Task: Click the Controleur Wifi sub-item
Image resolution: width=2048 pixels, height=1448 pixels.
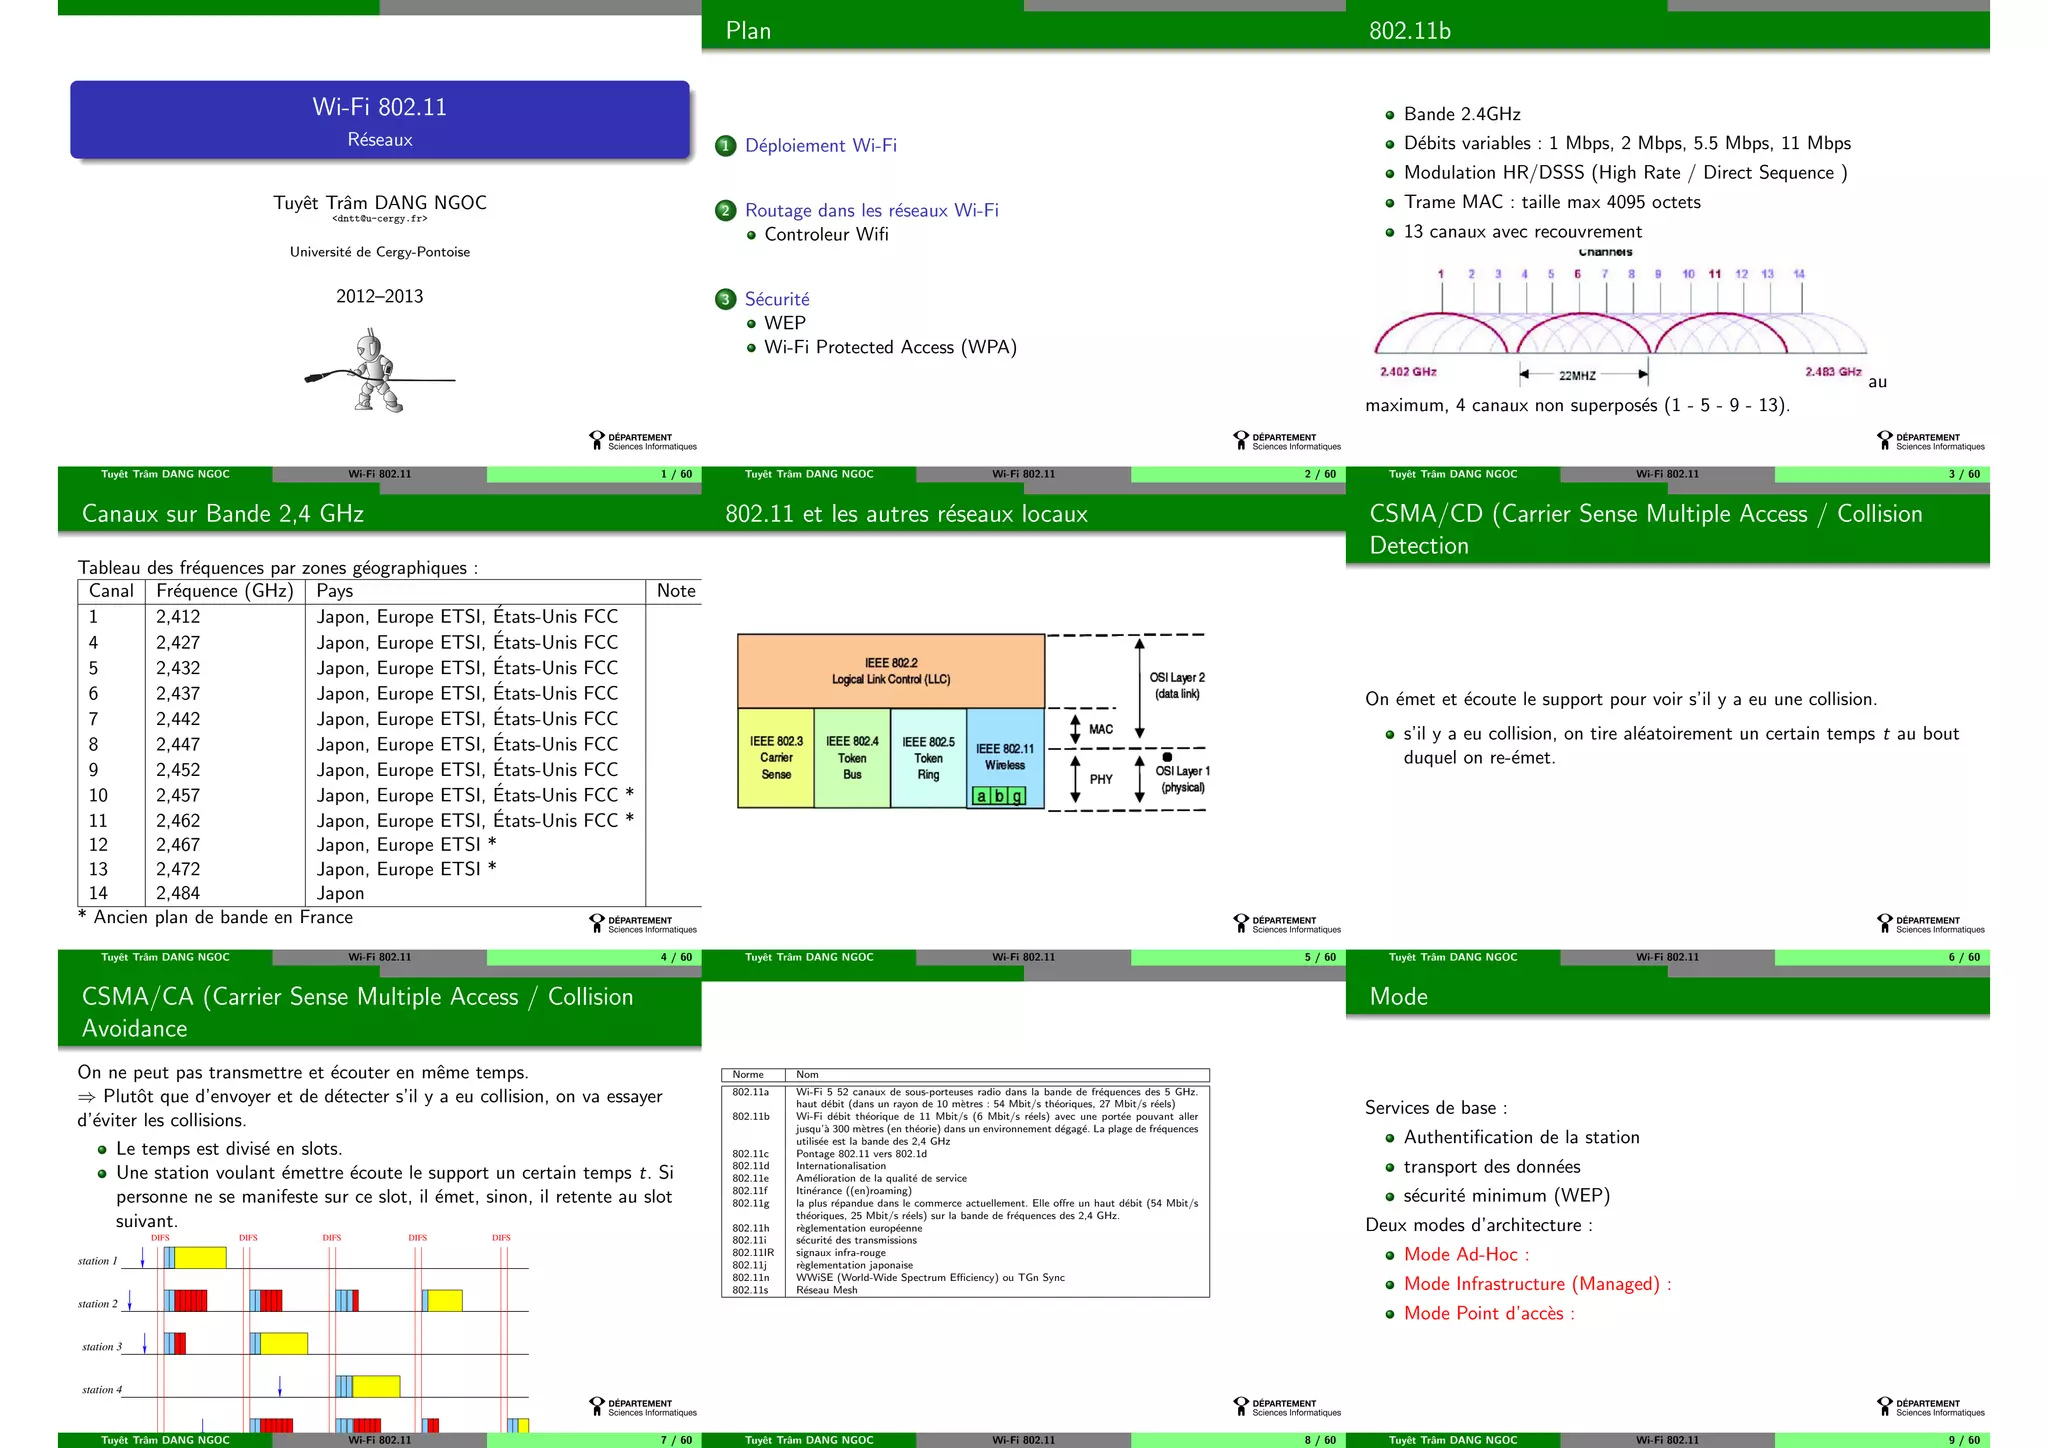Action: tap(826, 235)
